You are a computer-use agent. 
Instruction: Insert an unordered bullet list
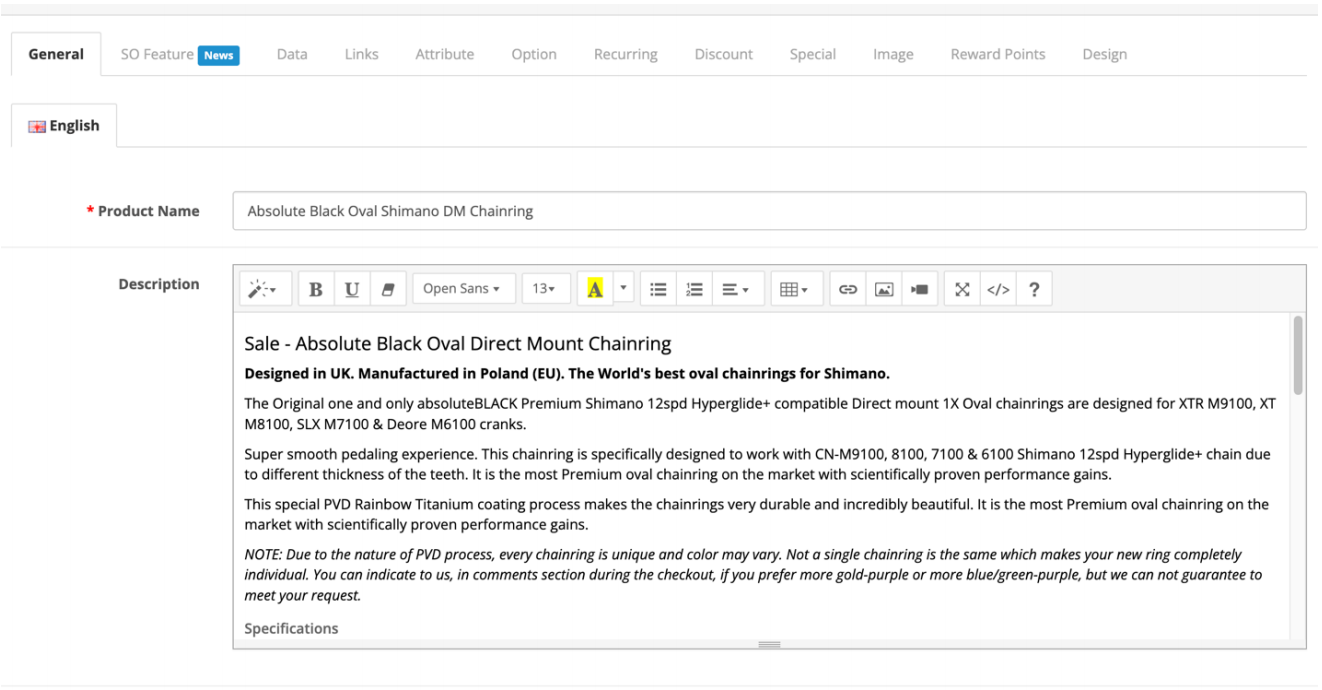pyautogui.click(x=658, y=289)
